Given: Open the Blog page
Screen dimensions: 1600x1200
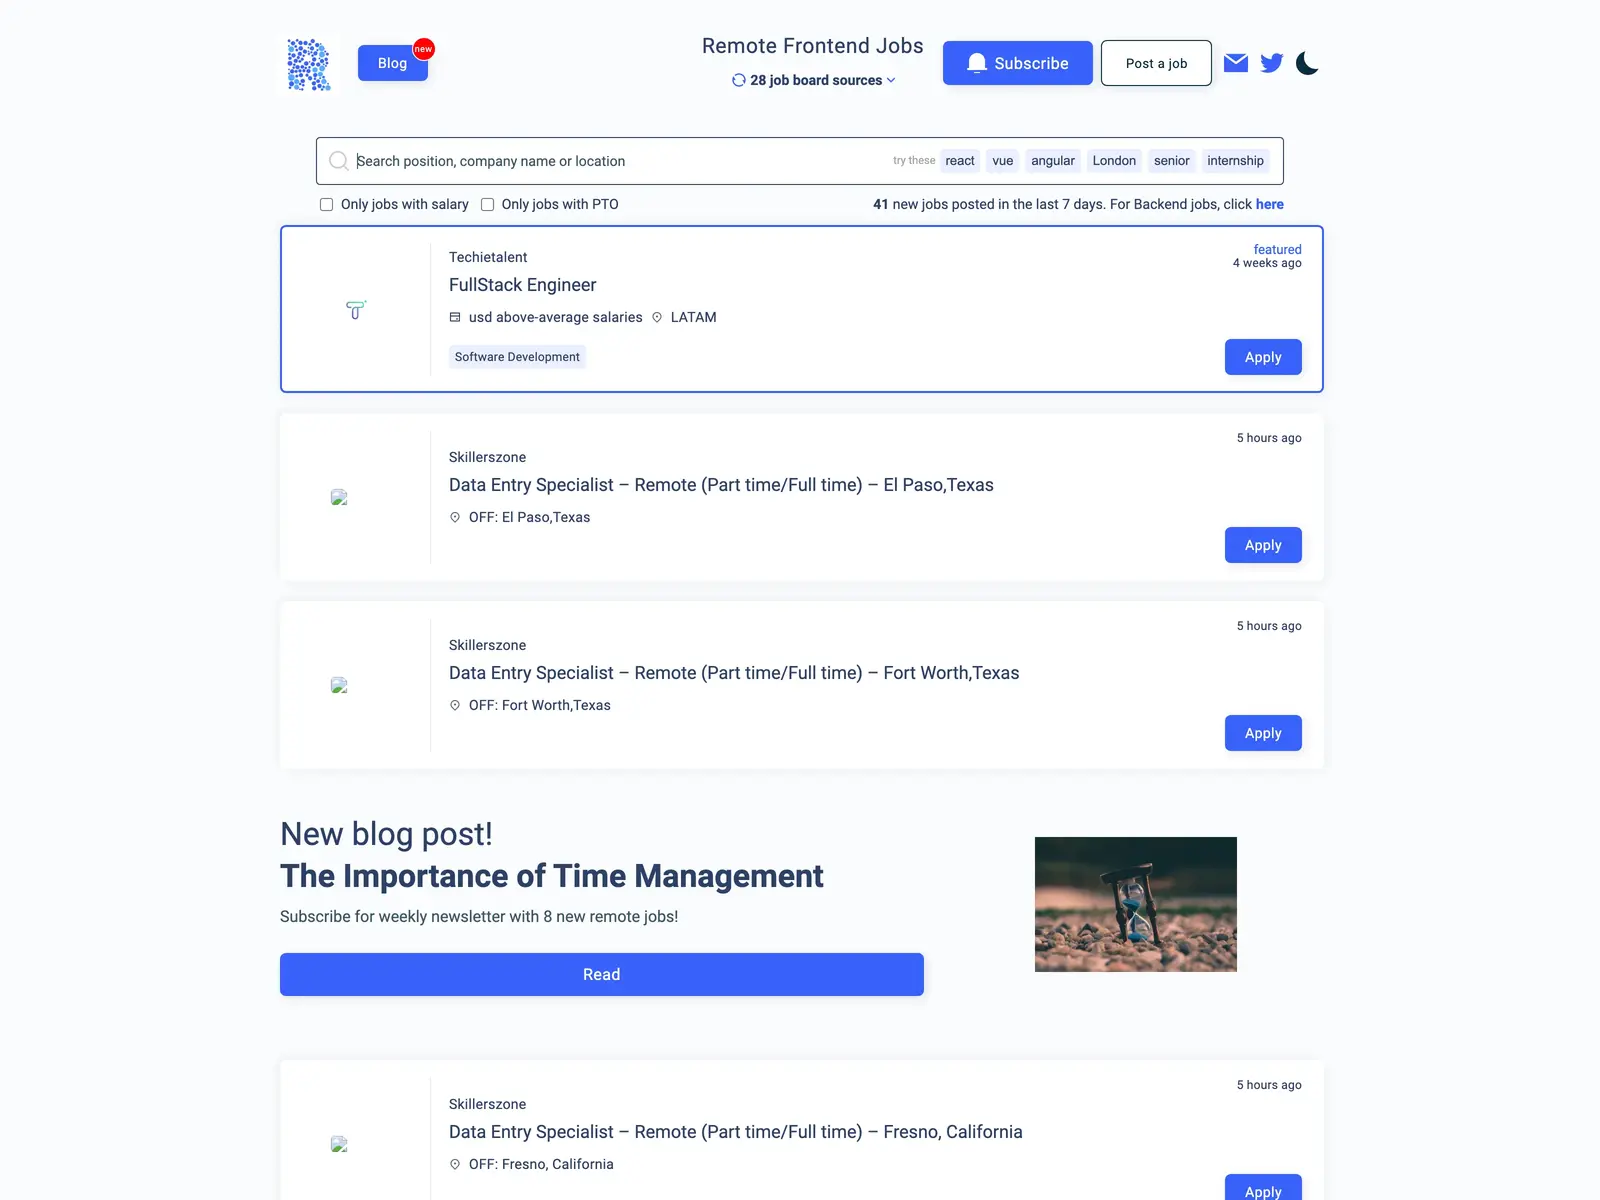Looking at the screenshot, I should pyautogui.click(x=393, y=63).
